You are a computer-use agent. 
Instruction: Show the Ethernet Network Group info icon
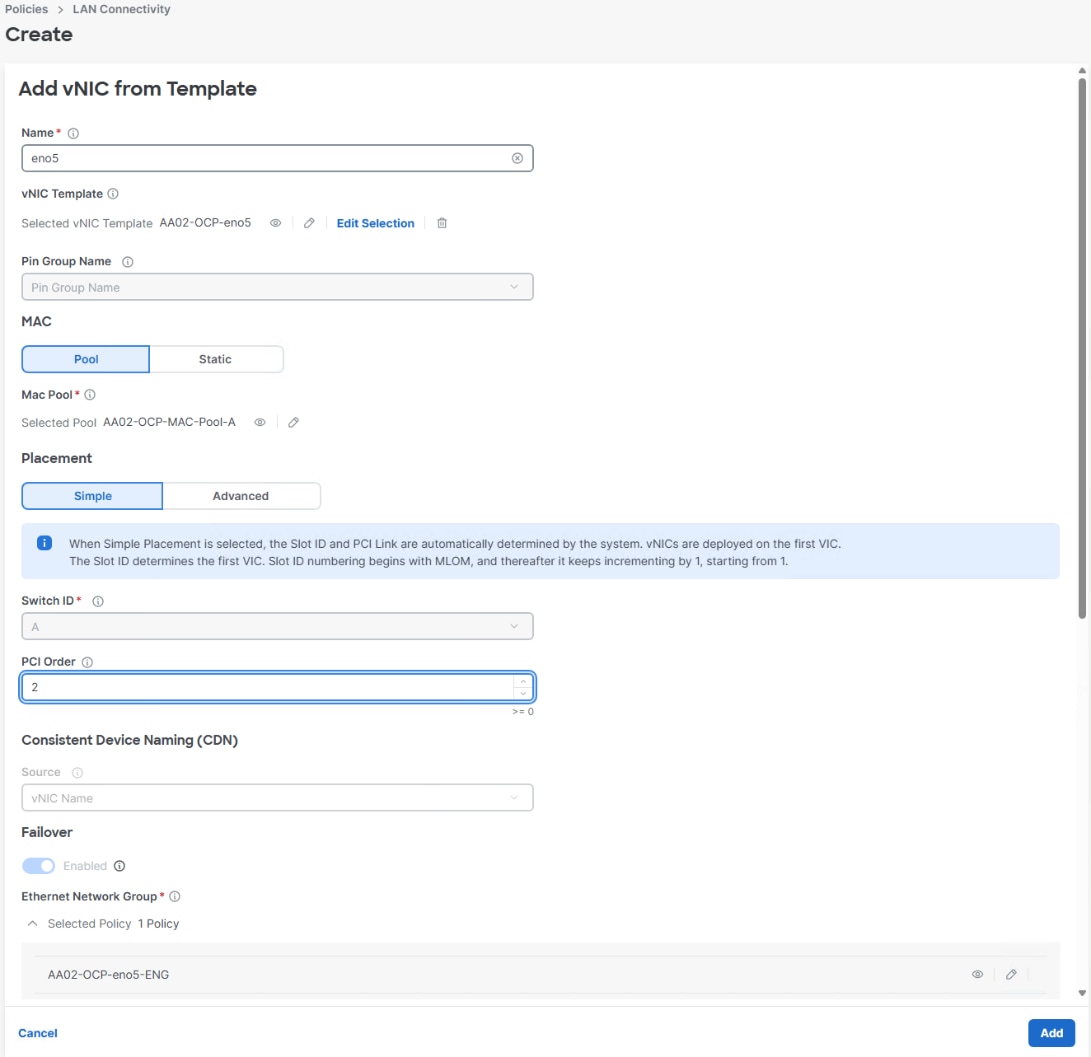coord(175,896)
